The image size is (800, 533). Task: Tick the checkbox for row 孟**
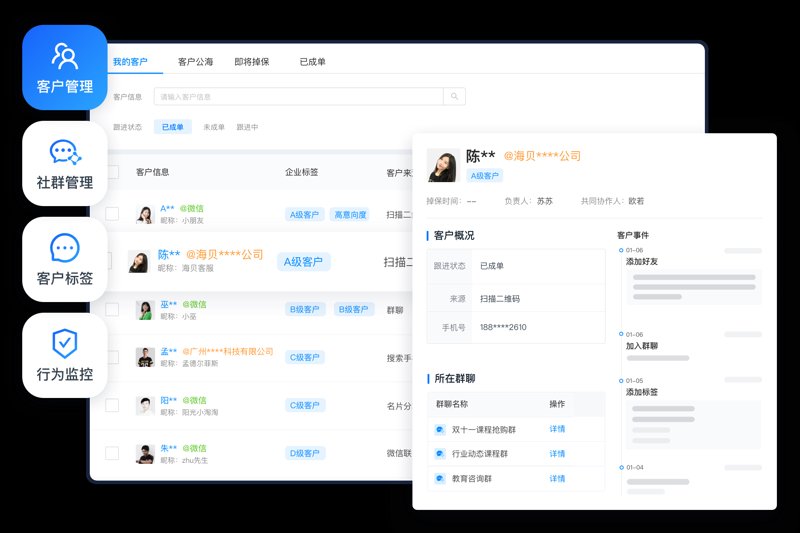(112, 357)
